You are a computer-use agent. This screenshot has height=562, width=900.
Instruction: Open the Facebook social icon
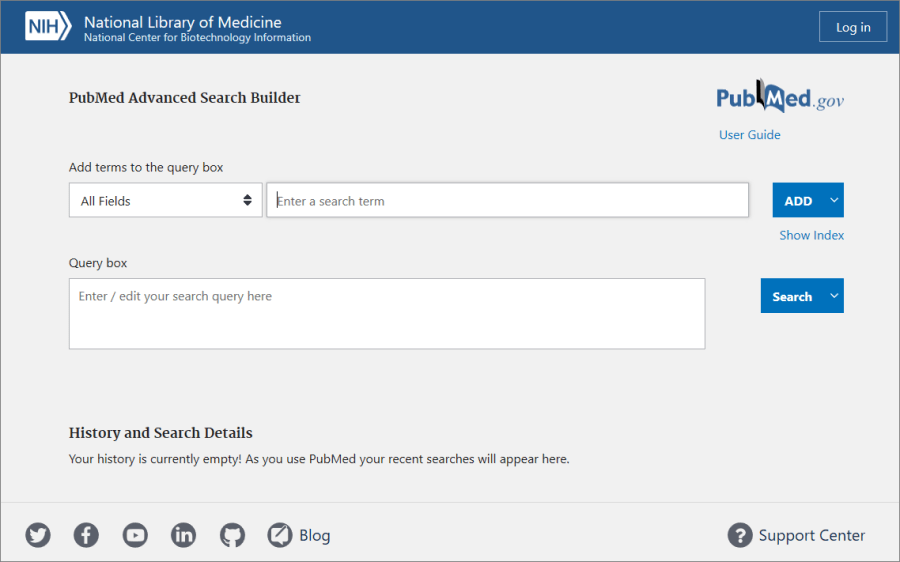point(86,535)
